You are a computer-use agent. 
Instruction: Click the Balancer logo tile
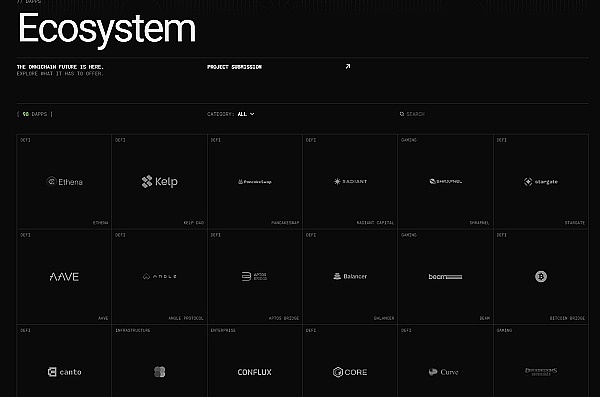click(350, 277)
